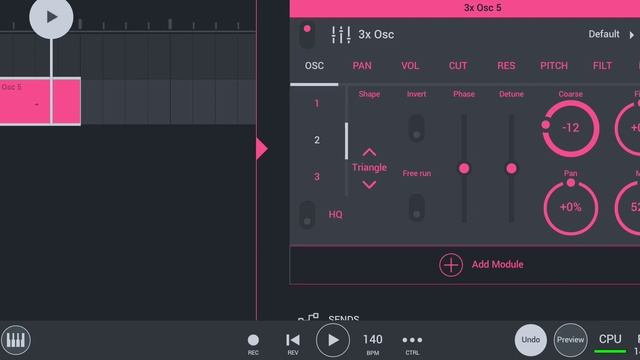
Task: Collapse panel with the pink side arrow
Action: tap(262, 149)
